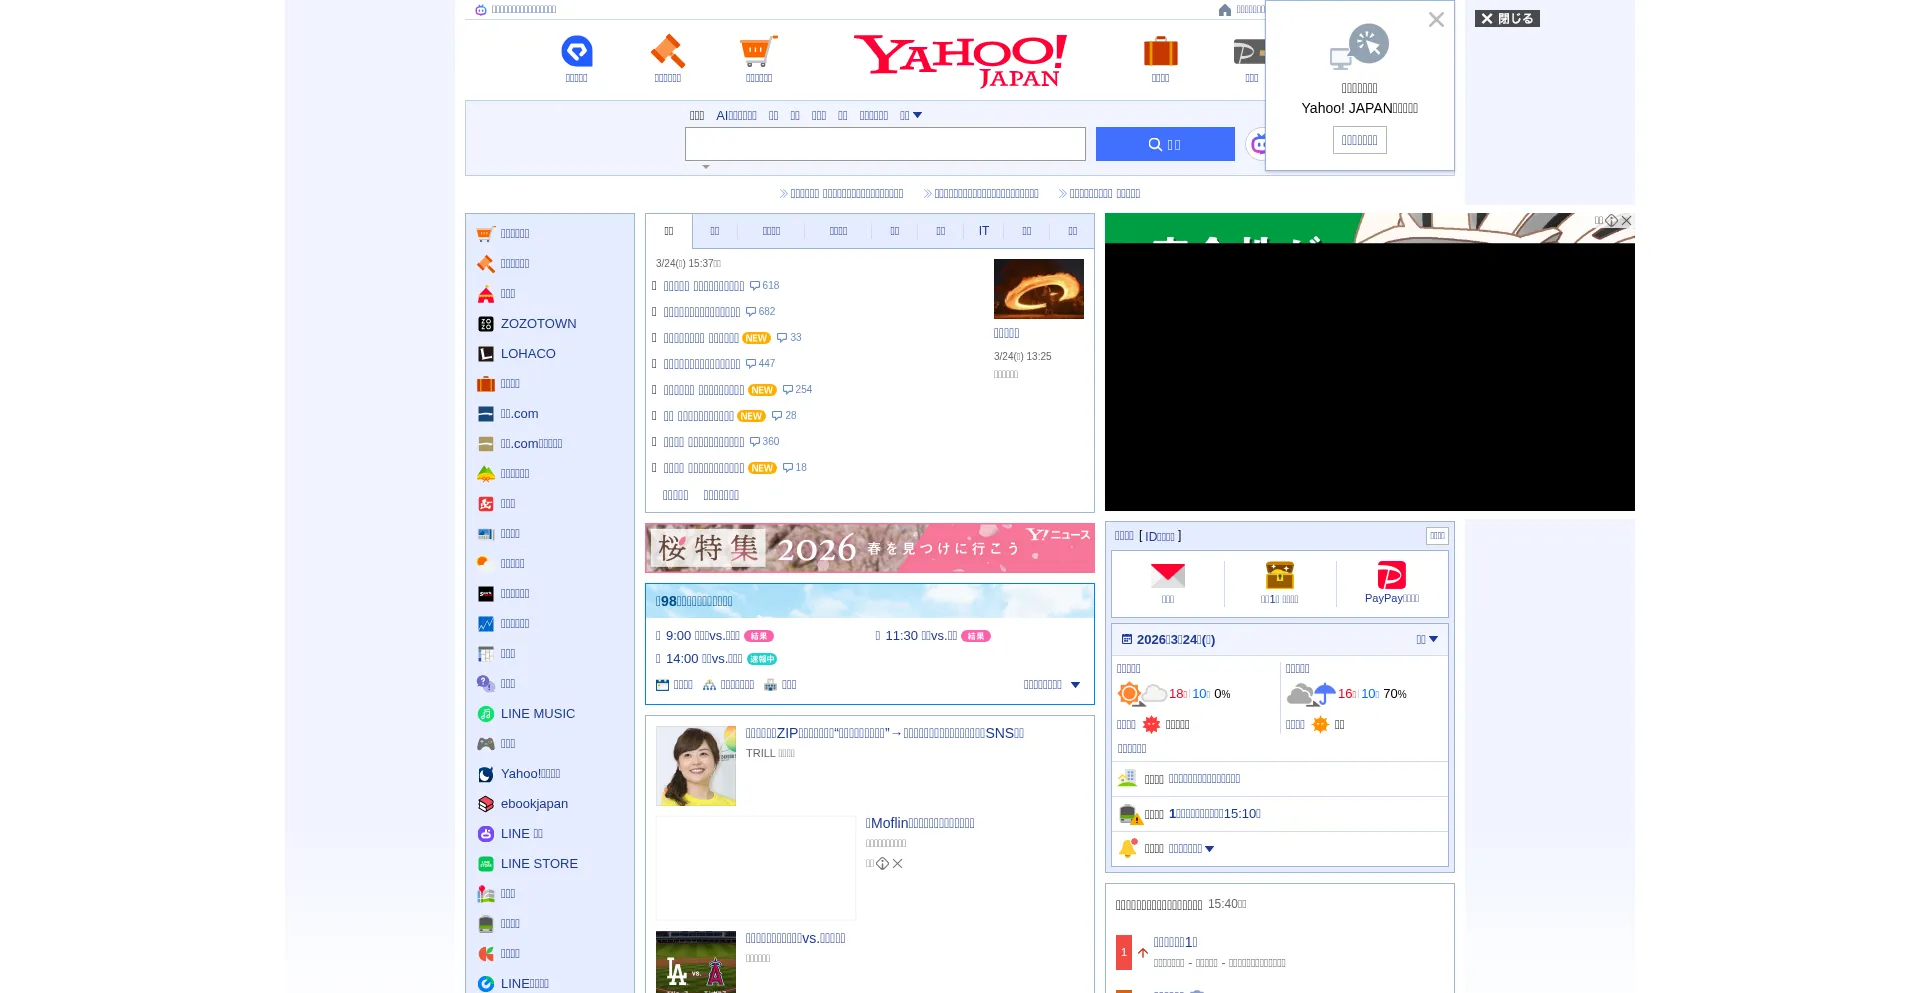
Task: Open the LA vs Angels baseball thumbnail
Action: click(696, 962)
